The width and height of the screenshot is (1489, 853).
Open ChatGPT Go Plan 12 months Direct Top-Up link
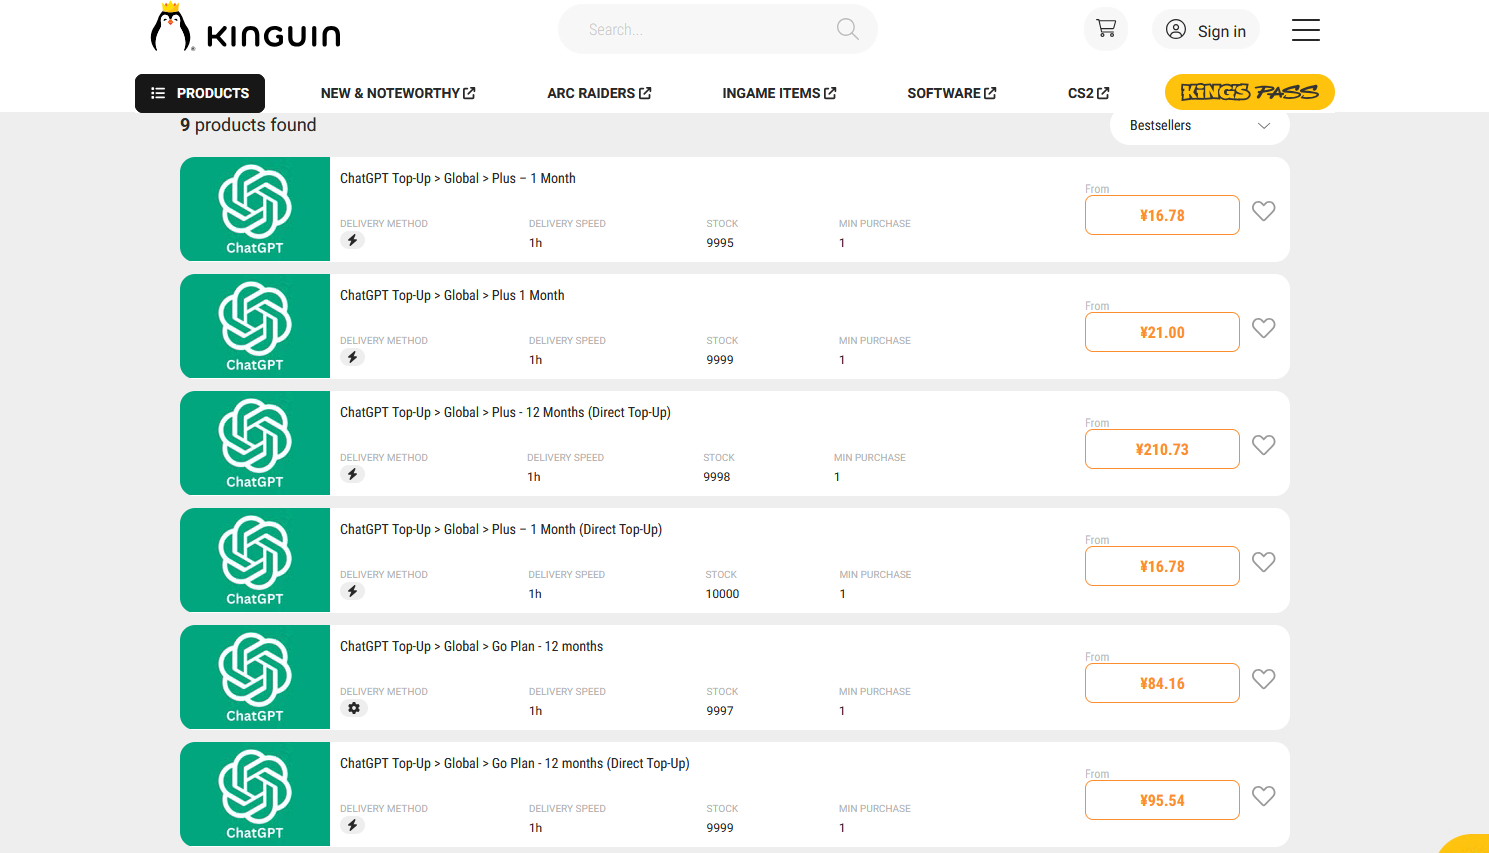click(x=514, y=763)
